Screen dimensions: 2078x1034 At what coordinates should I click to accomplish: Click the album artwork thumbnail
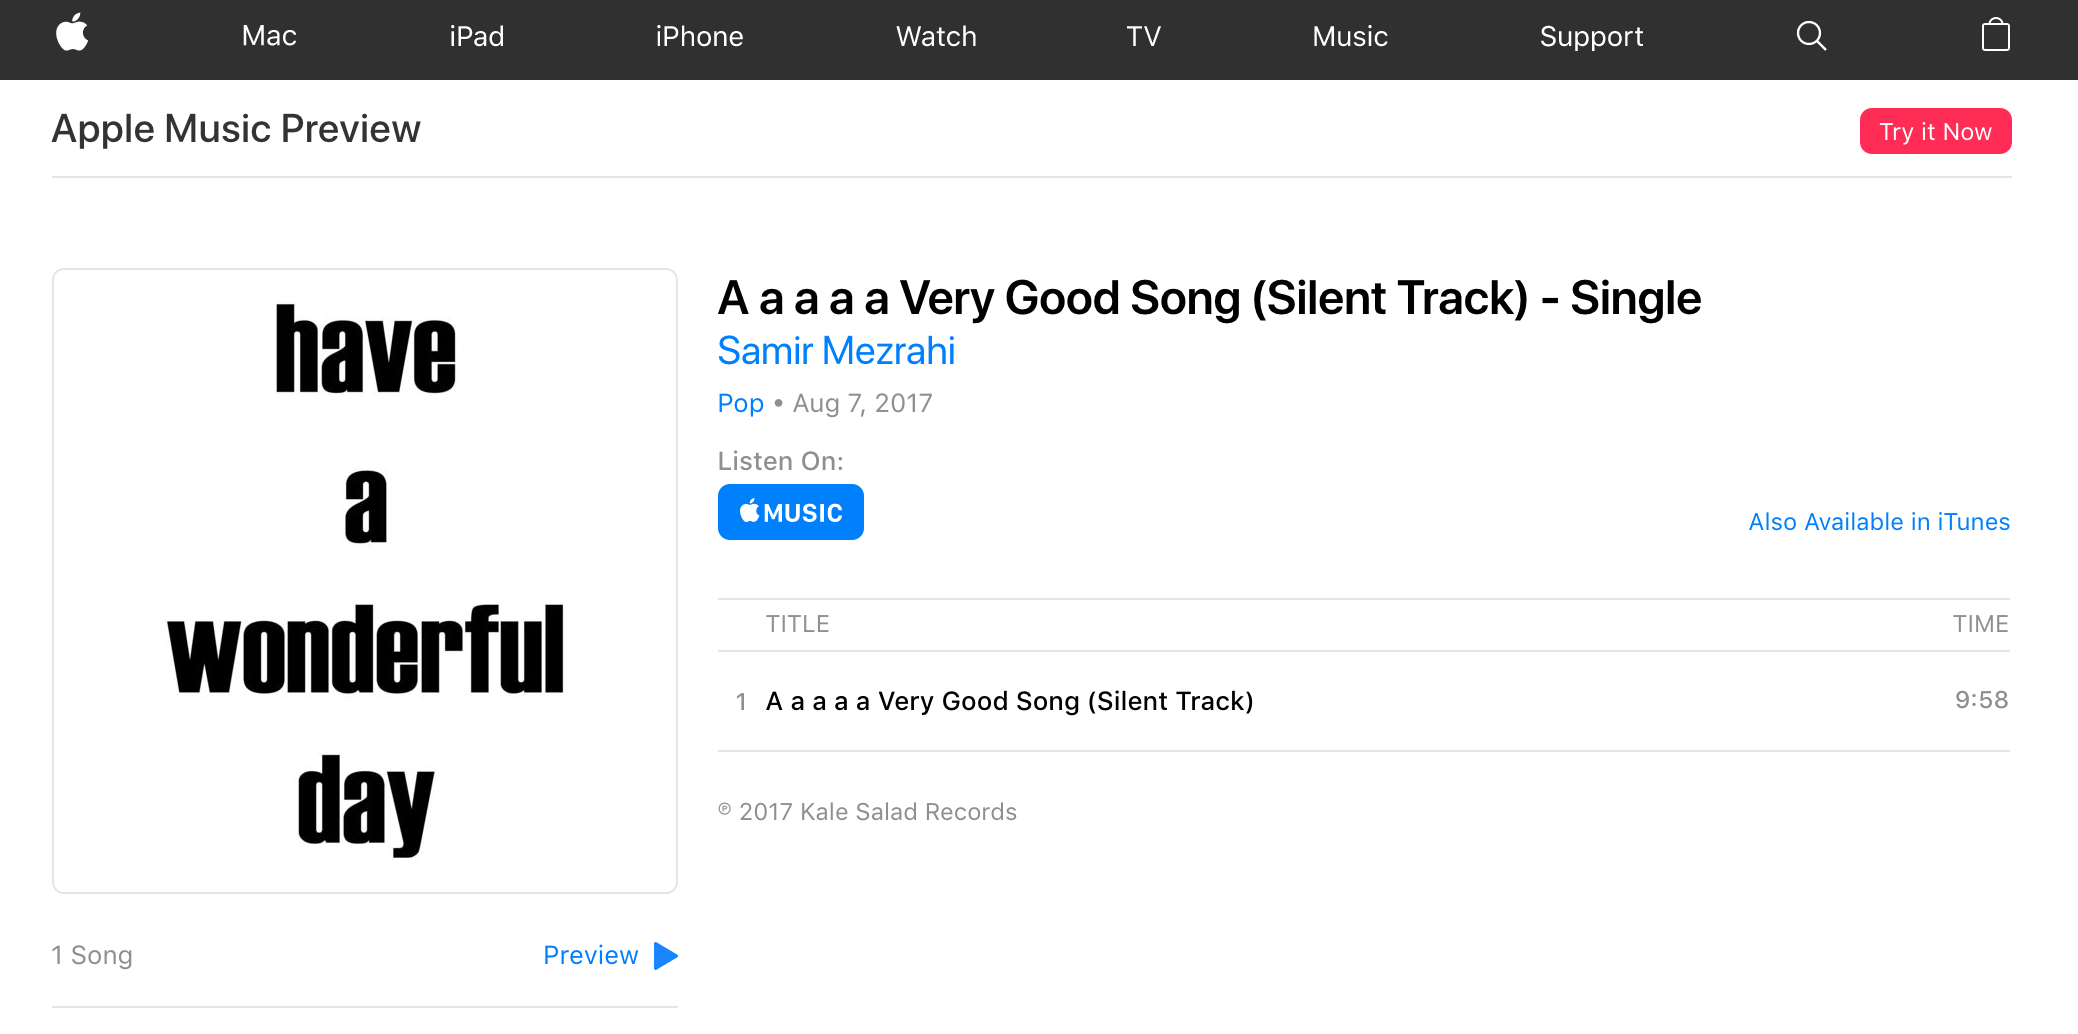[365, 580]
